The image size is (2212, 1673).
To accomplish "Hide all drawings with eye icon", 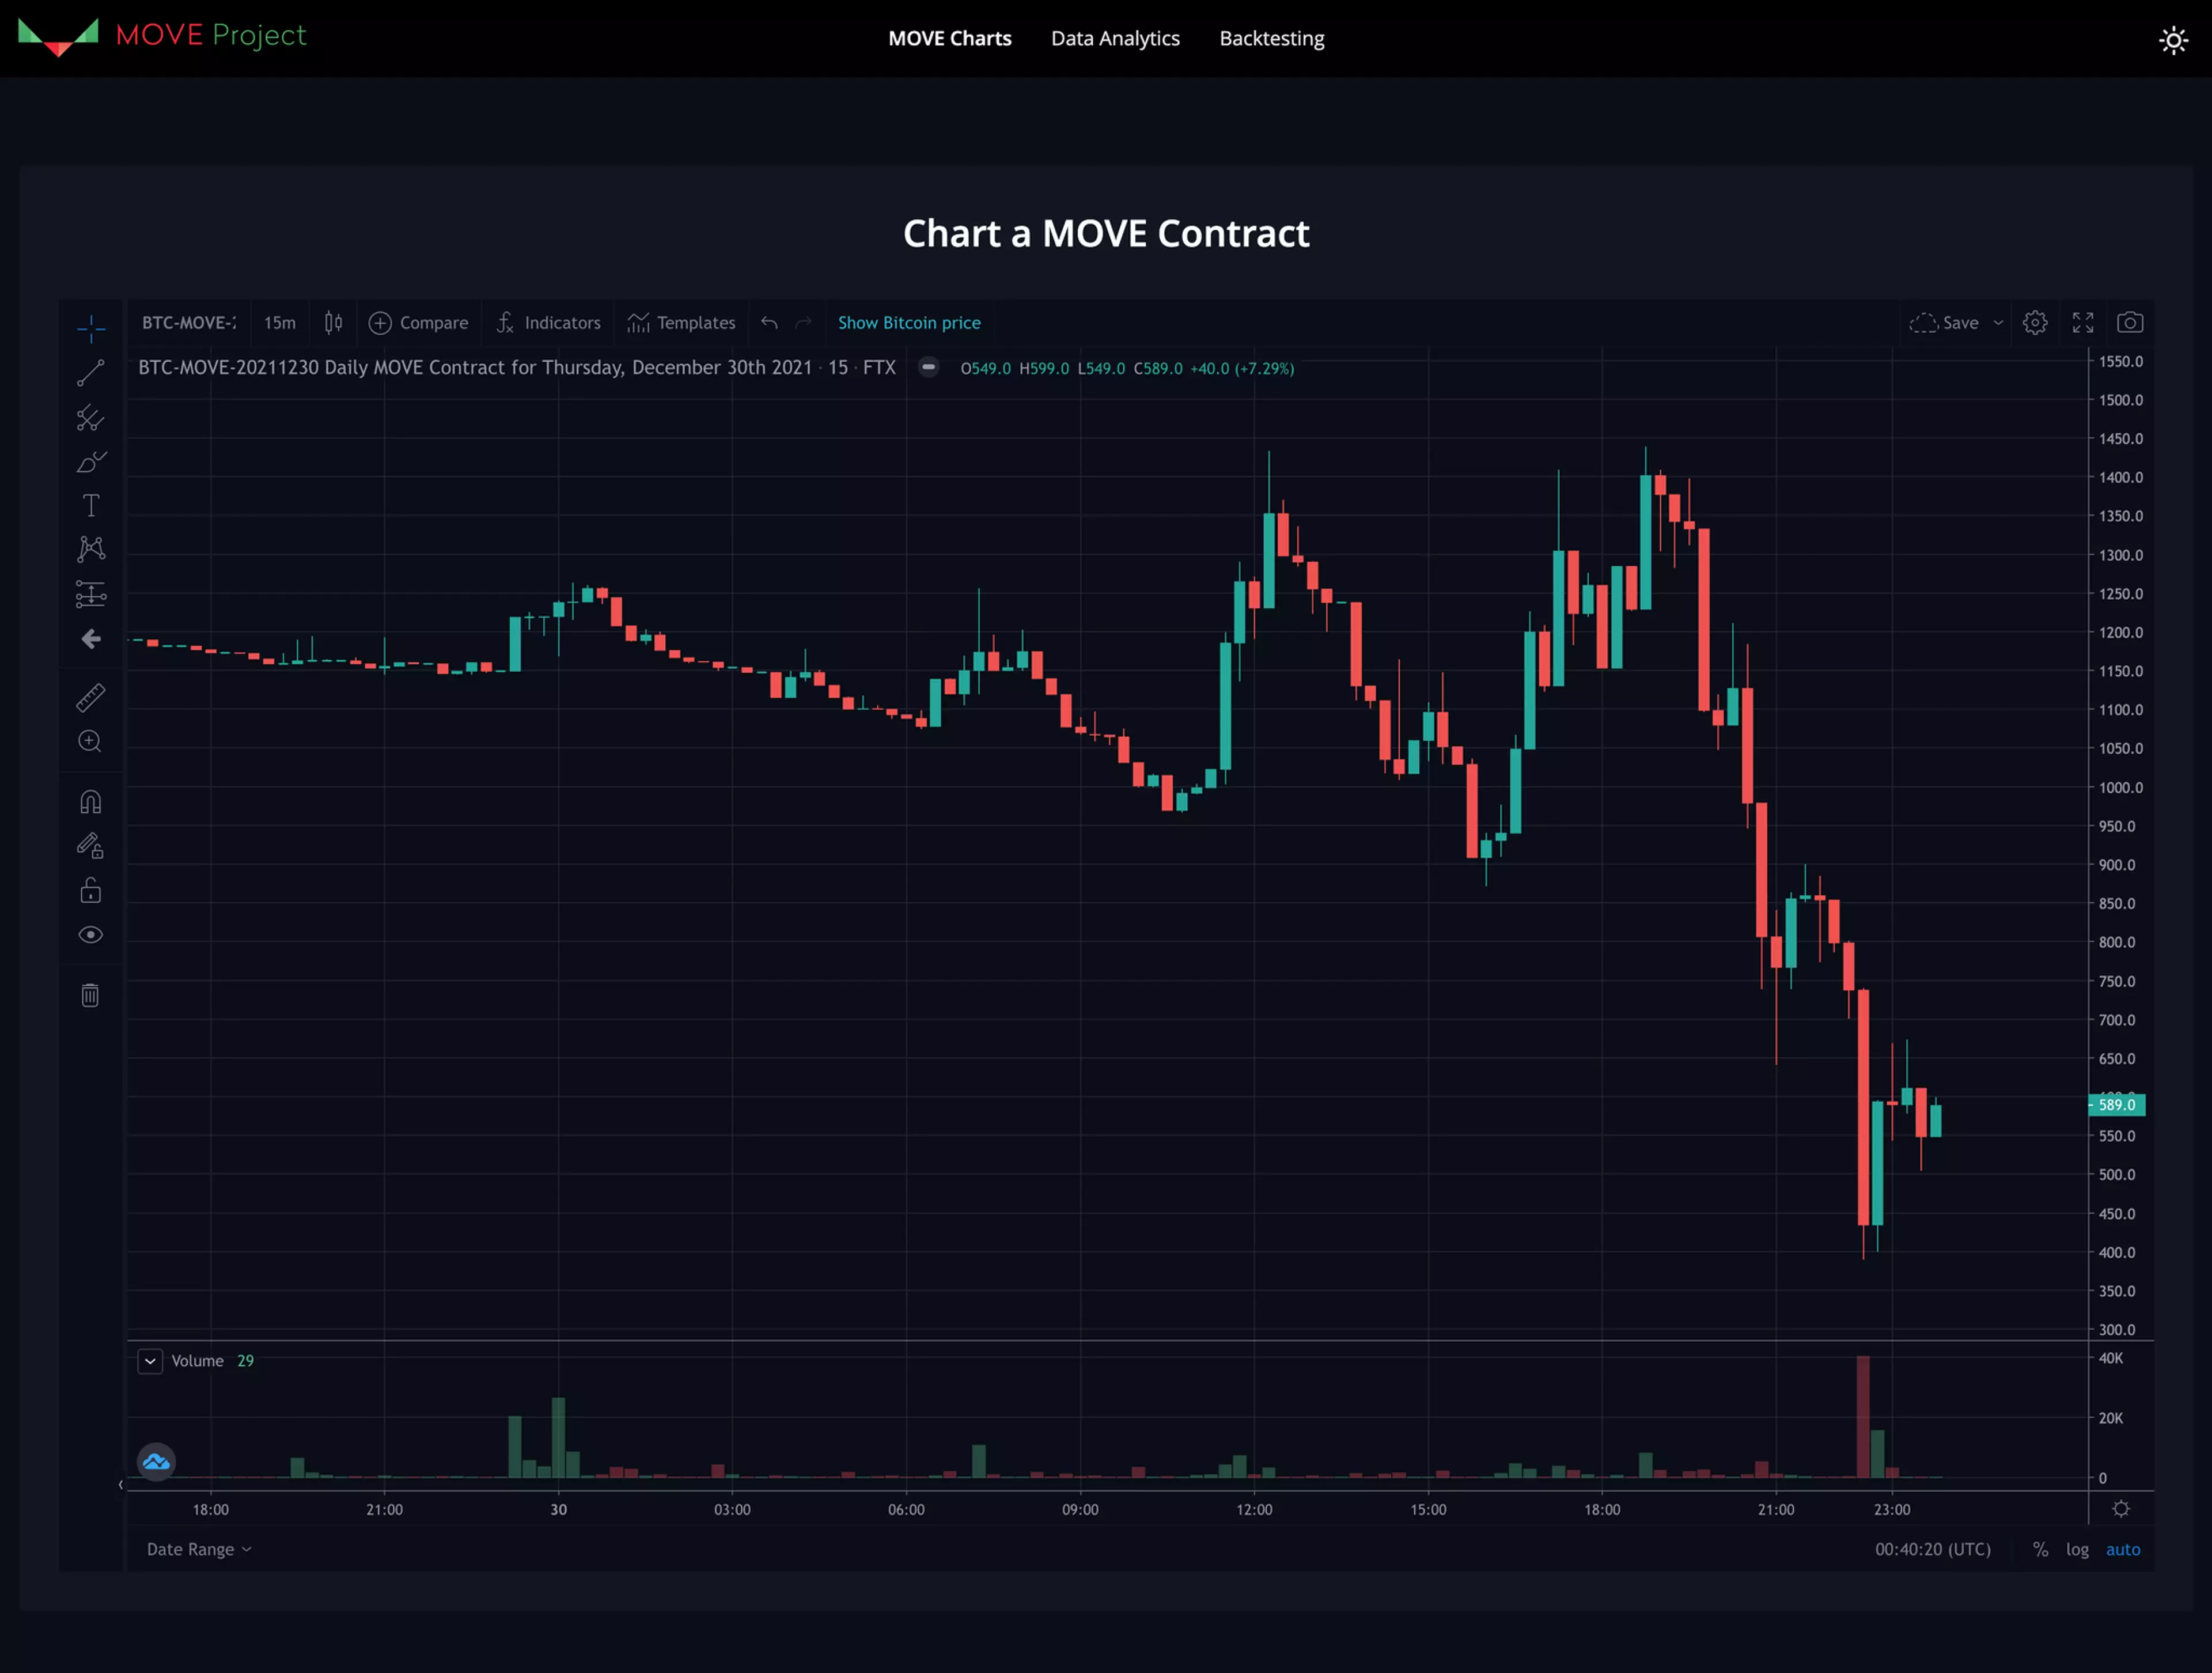I will 90,935.
